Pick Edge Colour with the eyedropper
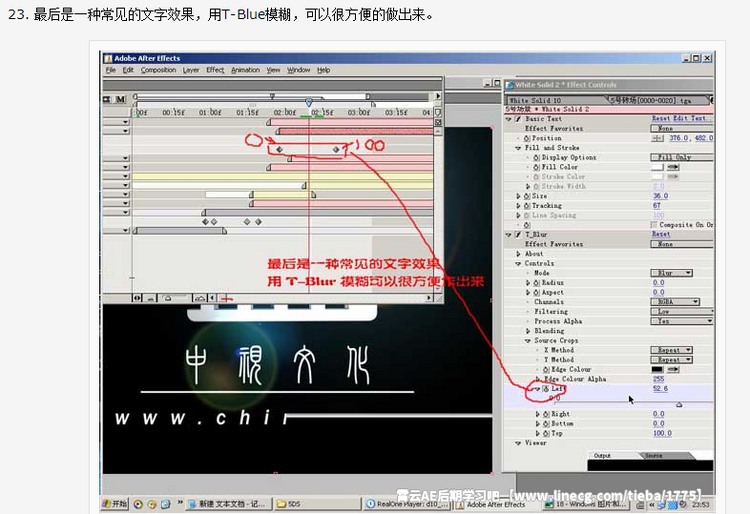Image resolution: width=750 pixels, height=514 pixels. [x=673, y=369]
